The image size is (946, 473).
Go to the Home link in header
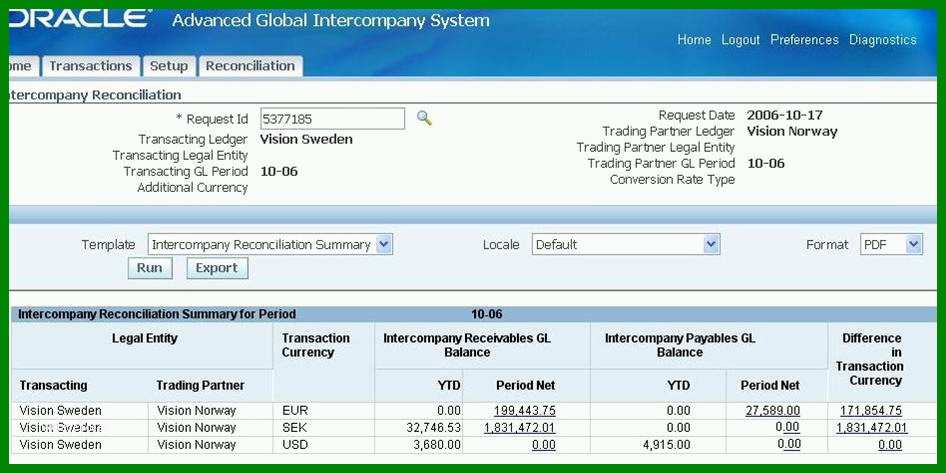tap(694, 40)
